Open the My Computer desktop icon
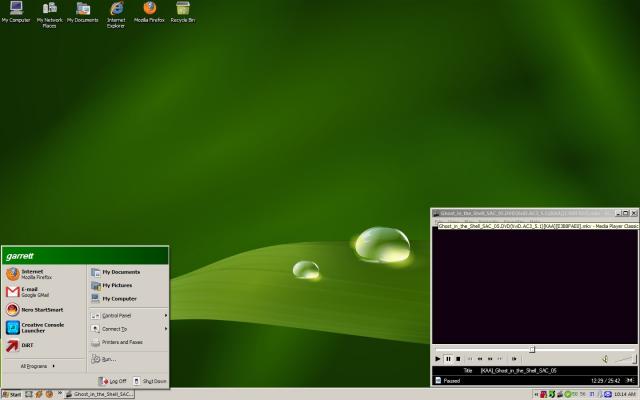The width and height of the screenshot is (640, 400). tap(16, 11)
